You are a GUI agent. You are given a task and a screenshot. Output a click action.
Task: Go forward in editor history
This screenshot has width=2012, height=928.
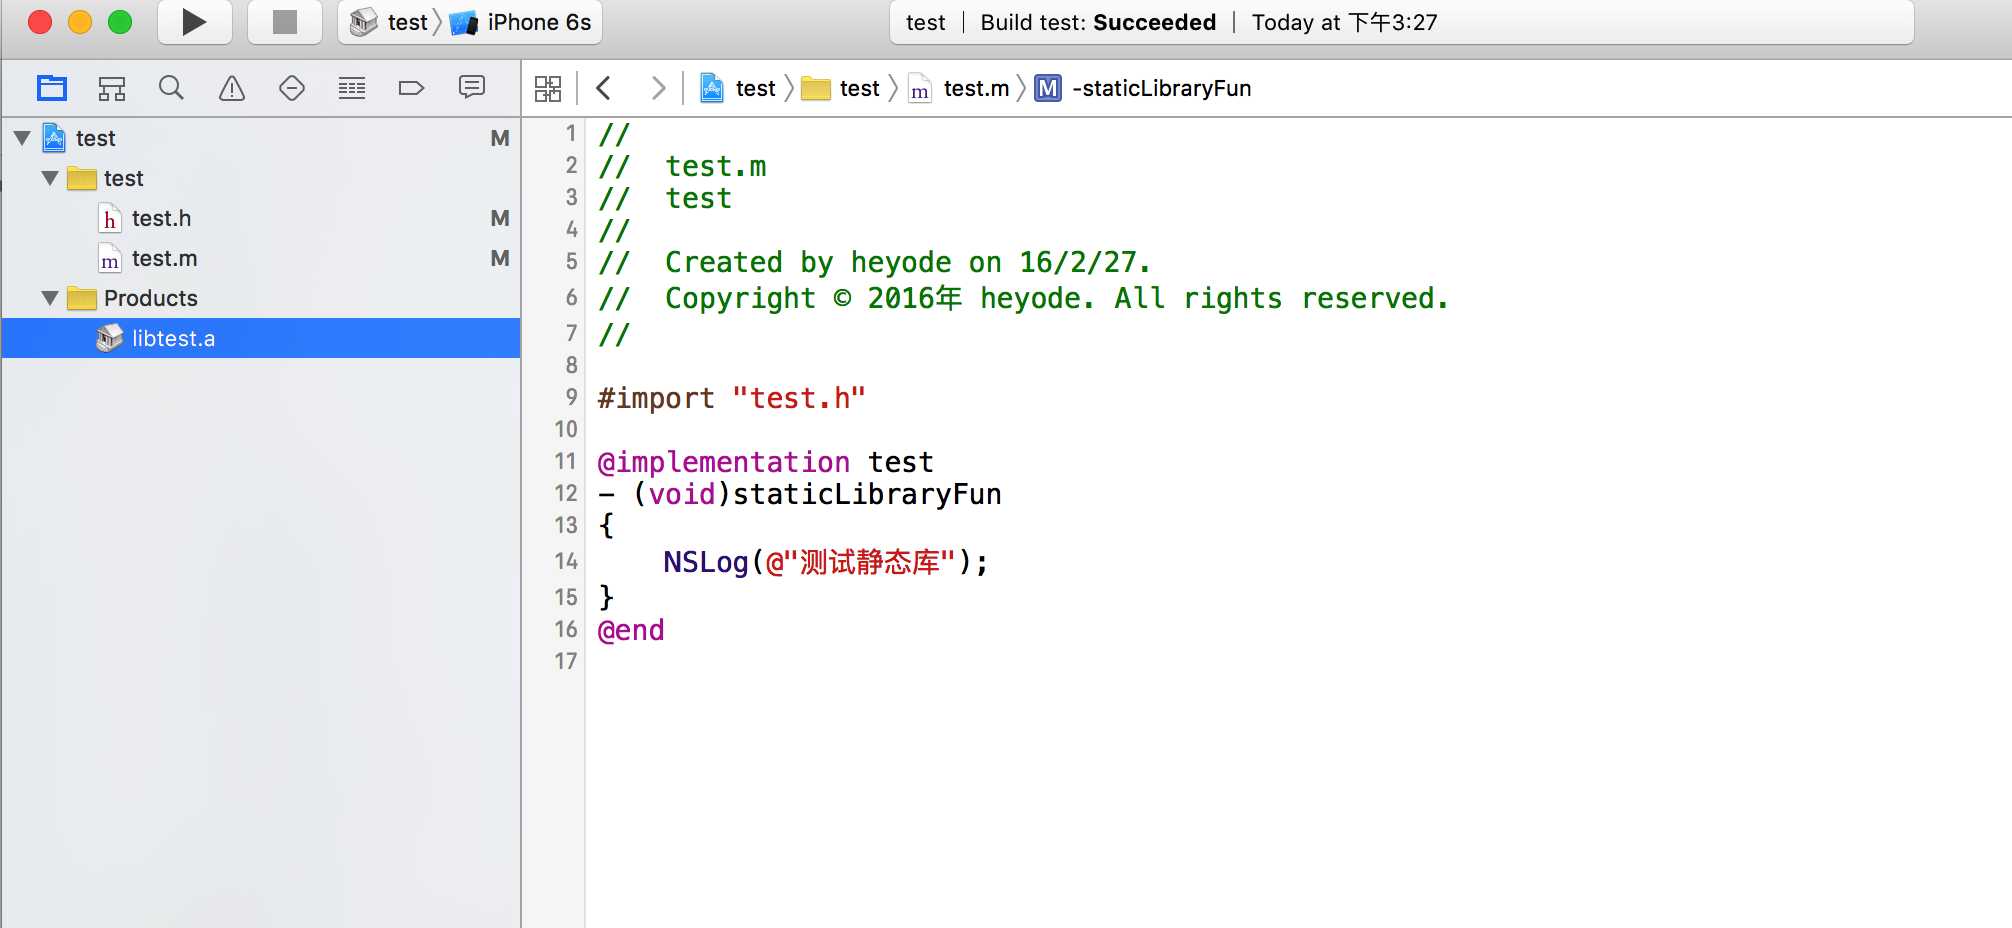coord(657,88)
